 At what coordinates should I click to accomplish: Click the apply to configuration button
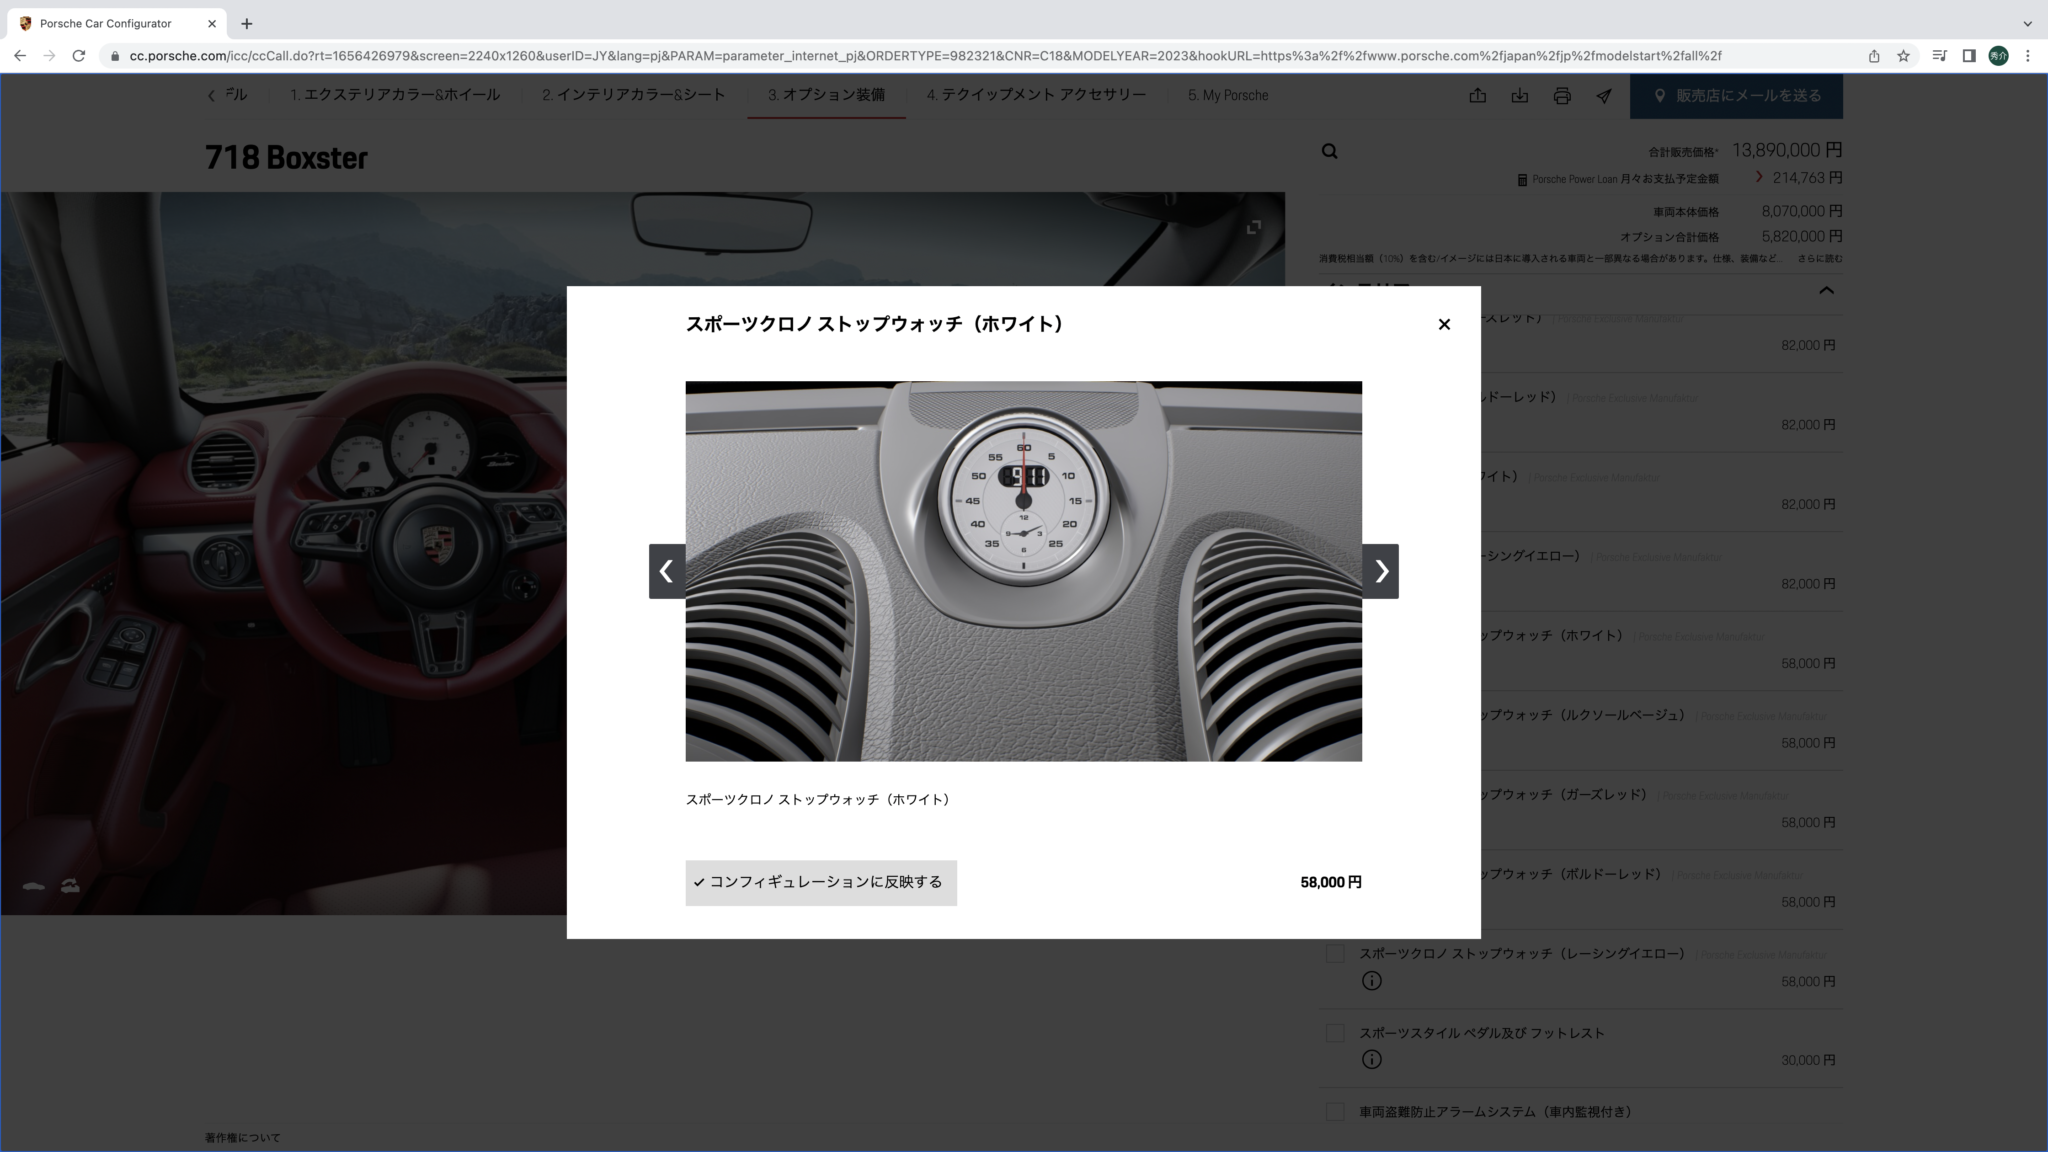(x=820, y=882)
